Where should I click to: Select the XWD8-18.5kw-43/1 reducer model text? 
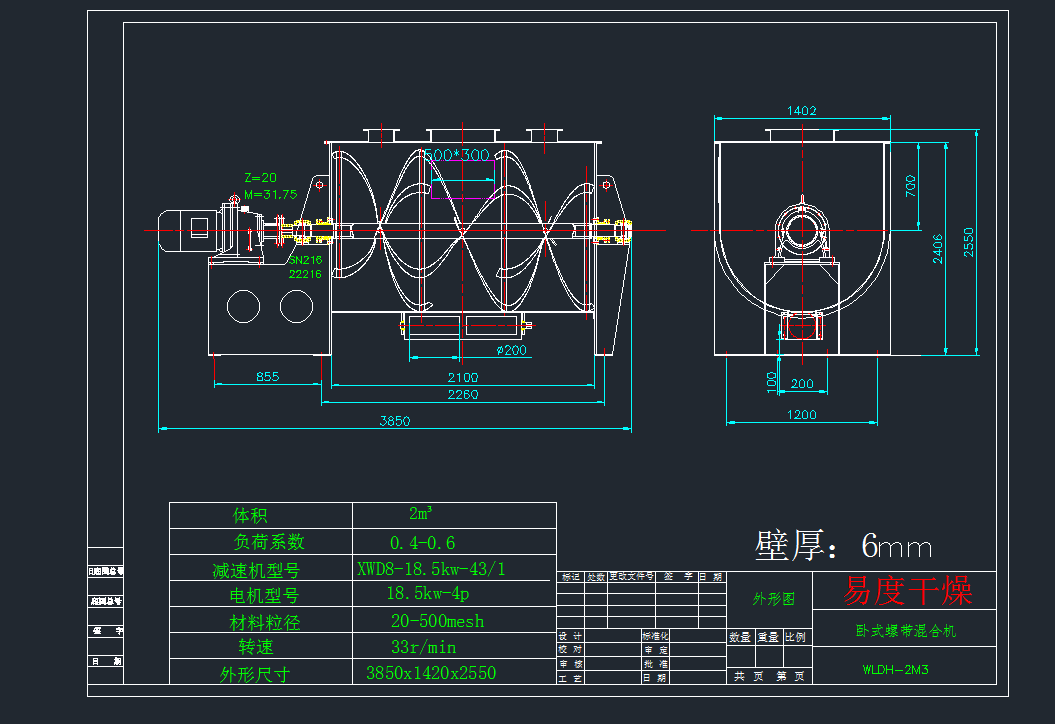431,569
